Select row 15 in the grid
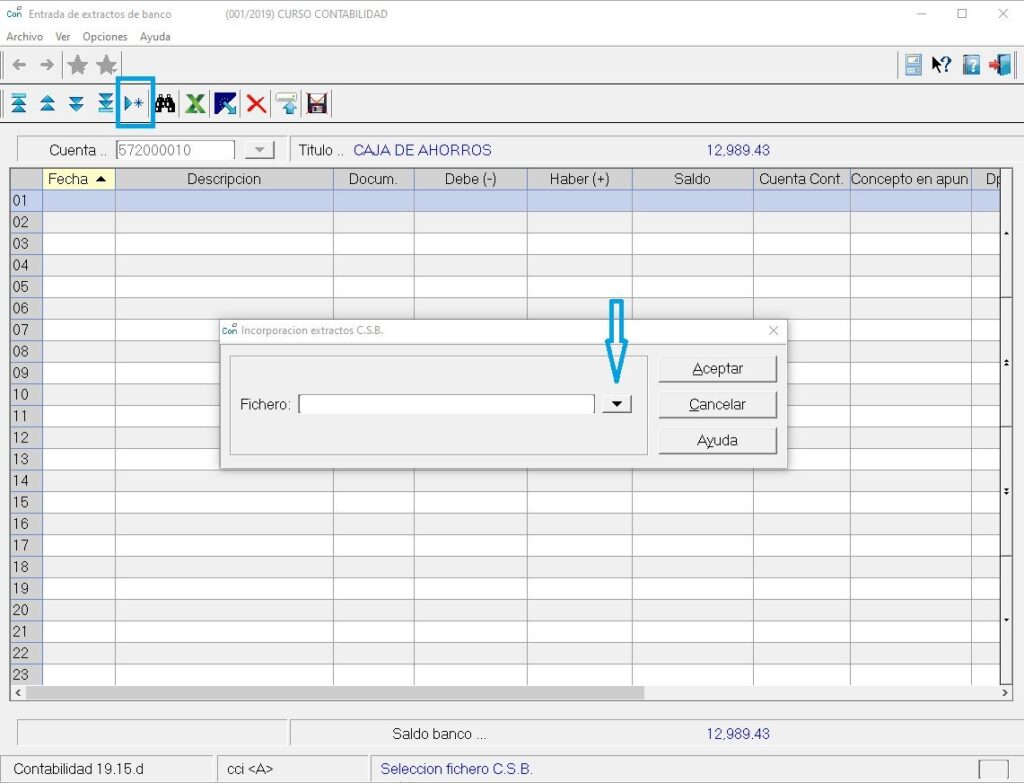1024x783 pixels. click(505, 502)
